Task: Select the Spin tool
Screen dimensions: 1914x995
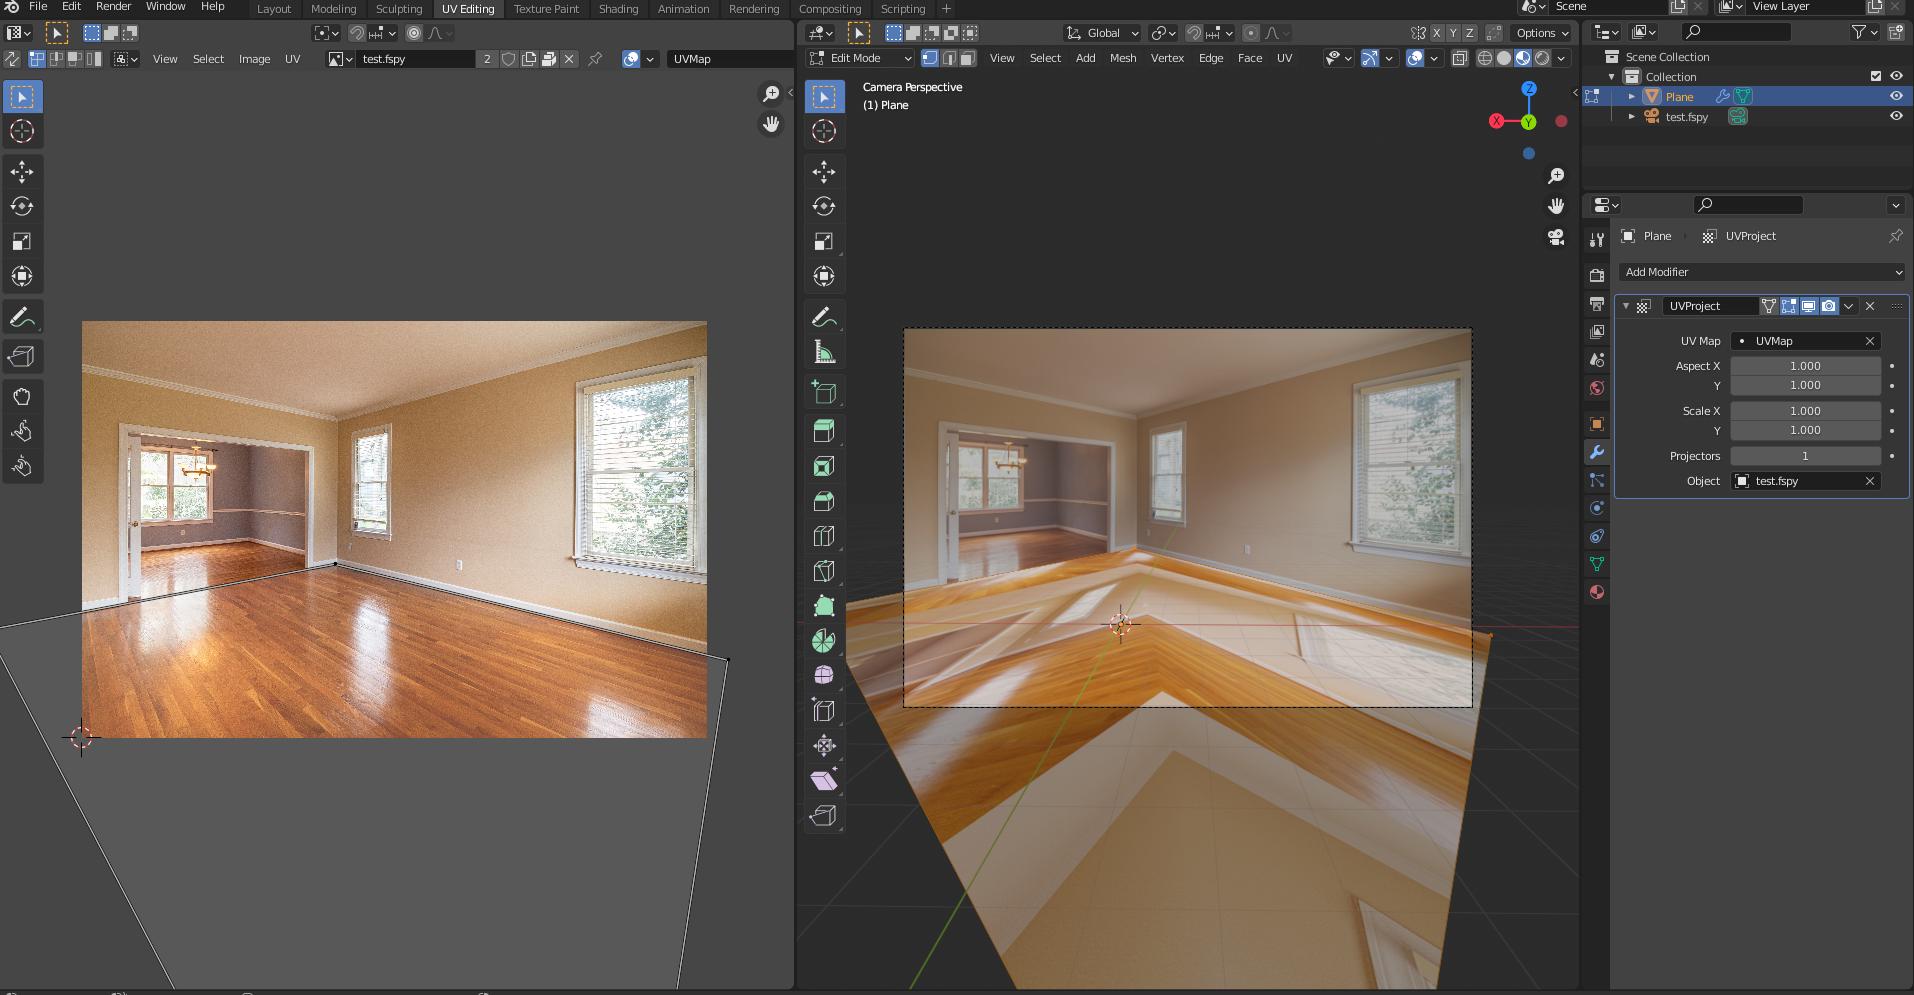Action: point(824,641)
